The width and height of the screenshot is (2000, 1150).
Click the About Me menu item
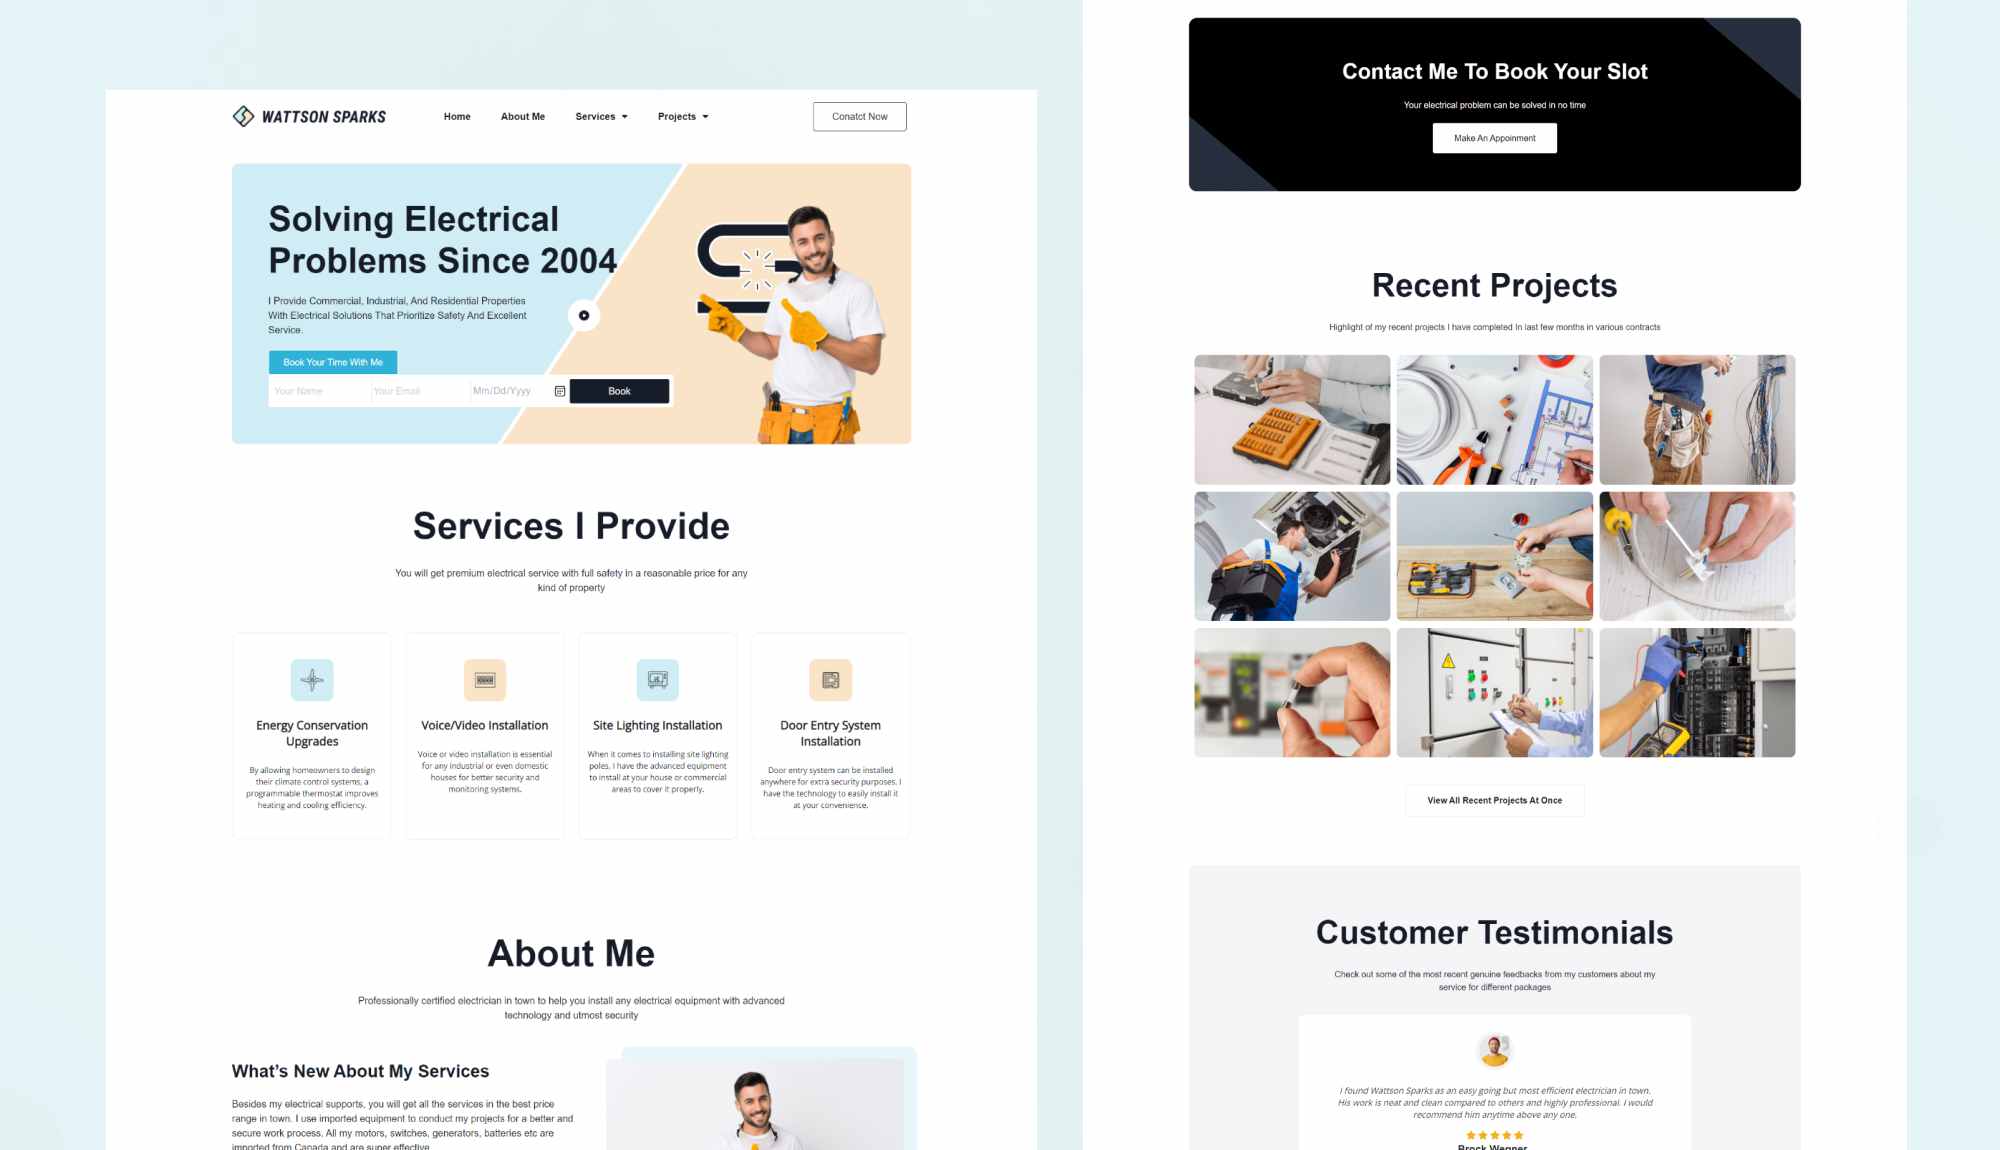click(x=523, y=115)
